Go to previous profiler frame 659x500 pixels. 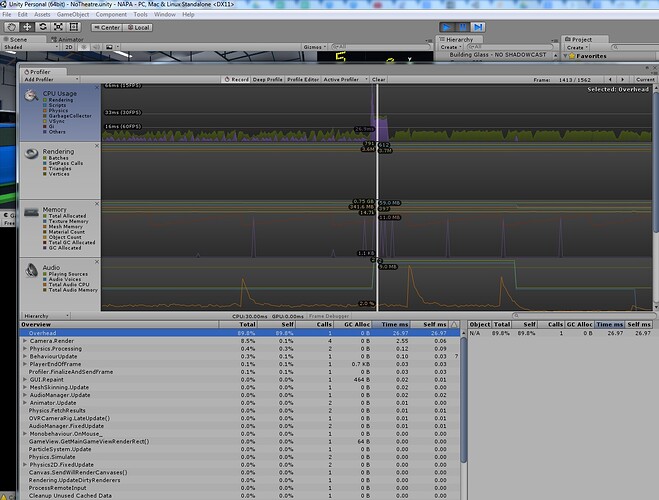pyautogui.click(x=611, y=79)
